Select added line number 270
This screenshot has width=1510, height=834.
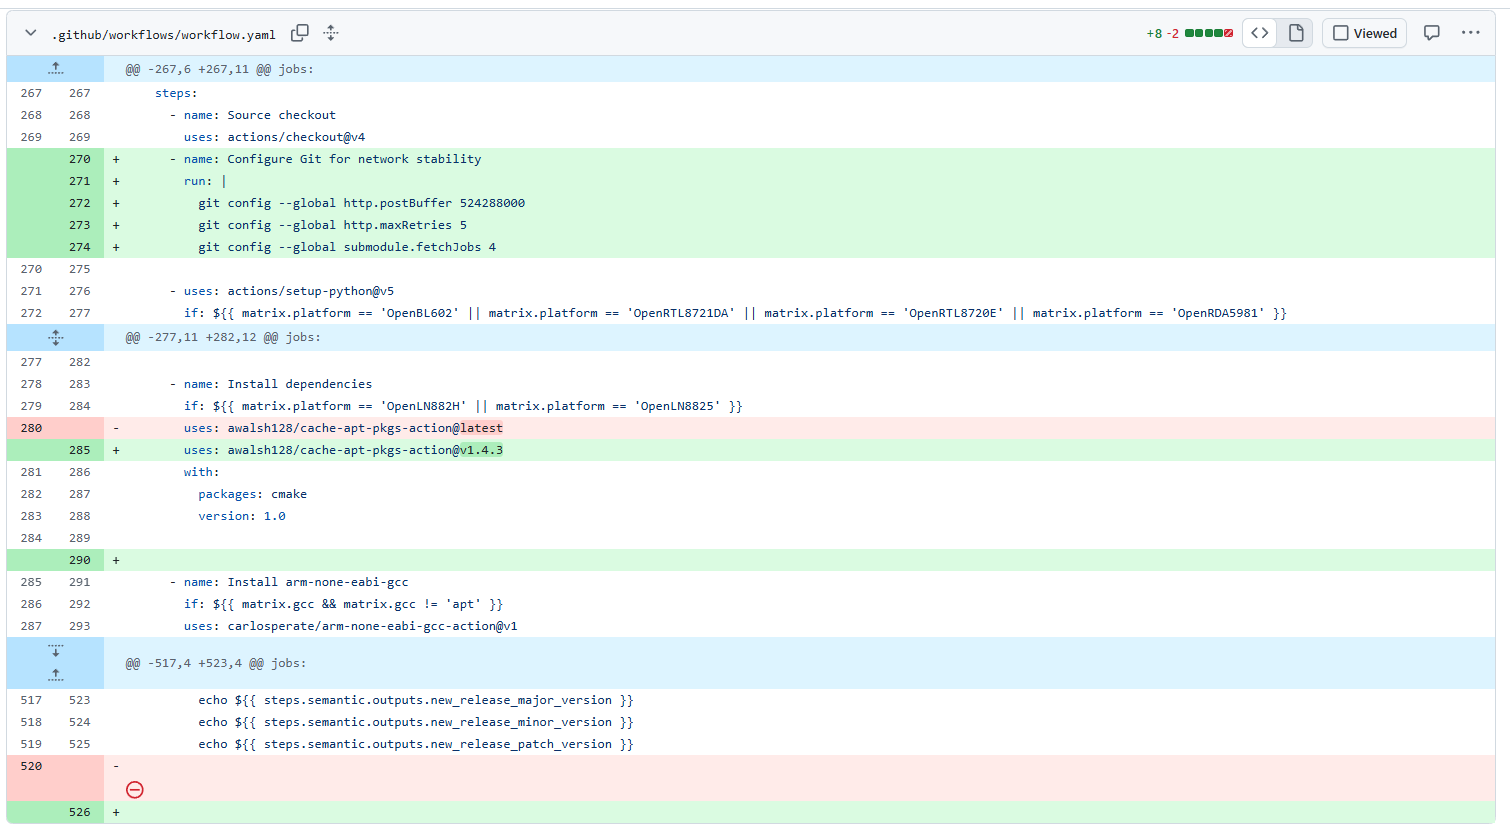(80, 159)
